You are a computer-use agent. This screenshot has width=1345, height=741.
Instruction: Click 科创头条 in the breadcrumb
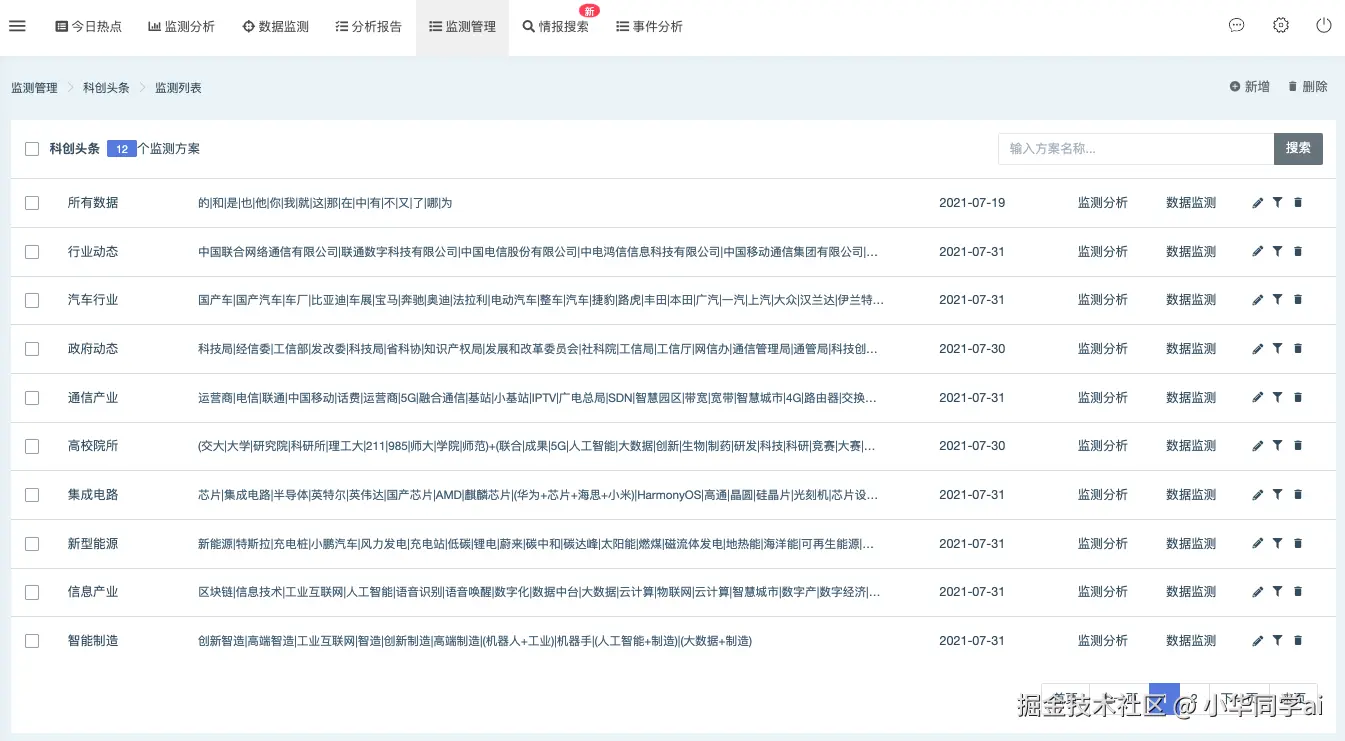click(106, 88)
